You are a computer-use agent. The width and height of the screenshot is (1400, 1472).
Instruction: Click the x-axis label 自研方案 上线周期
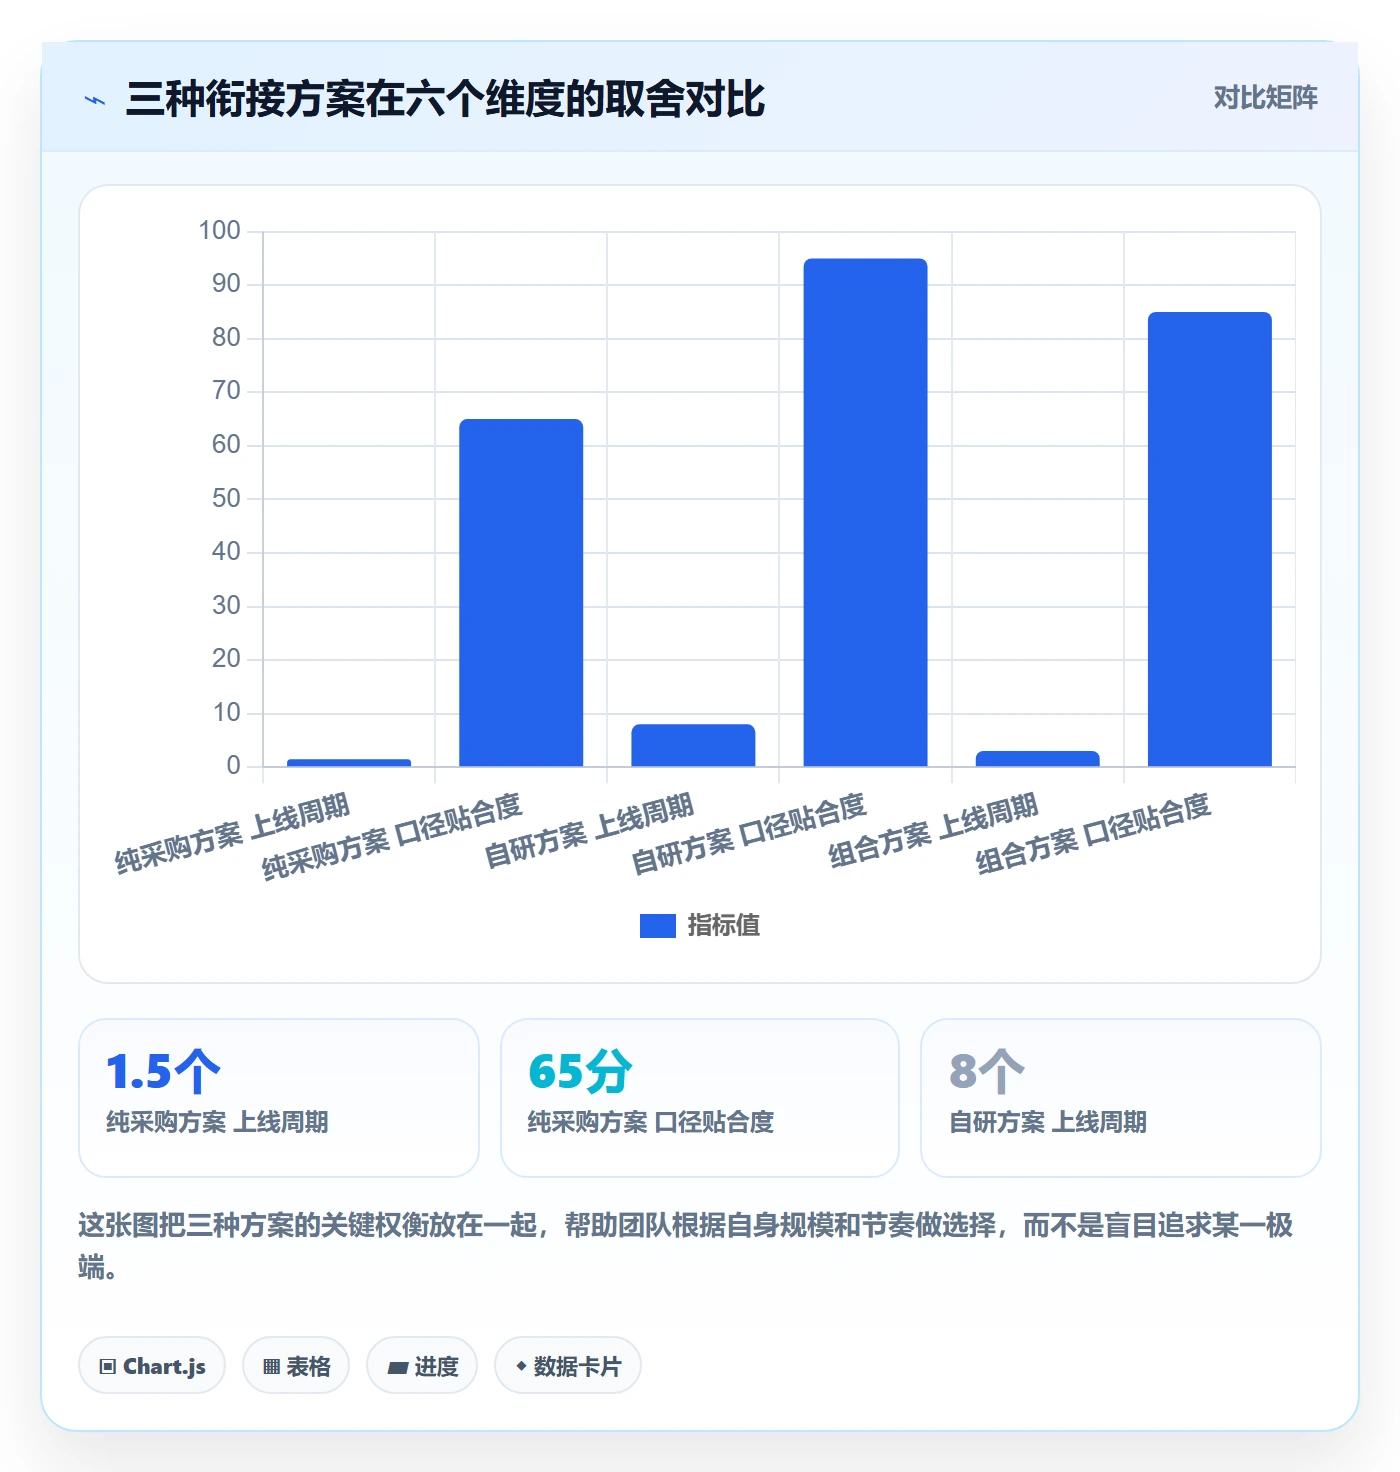pos(589,832)
